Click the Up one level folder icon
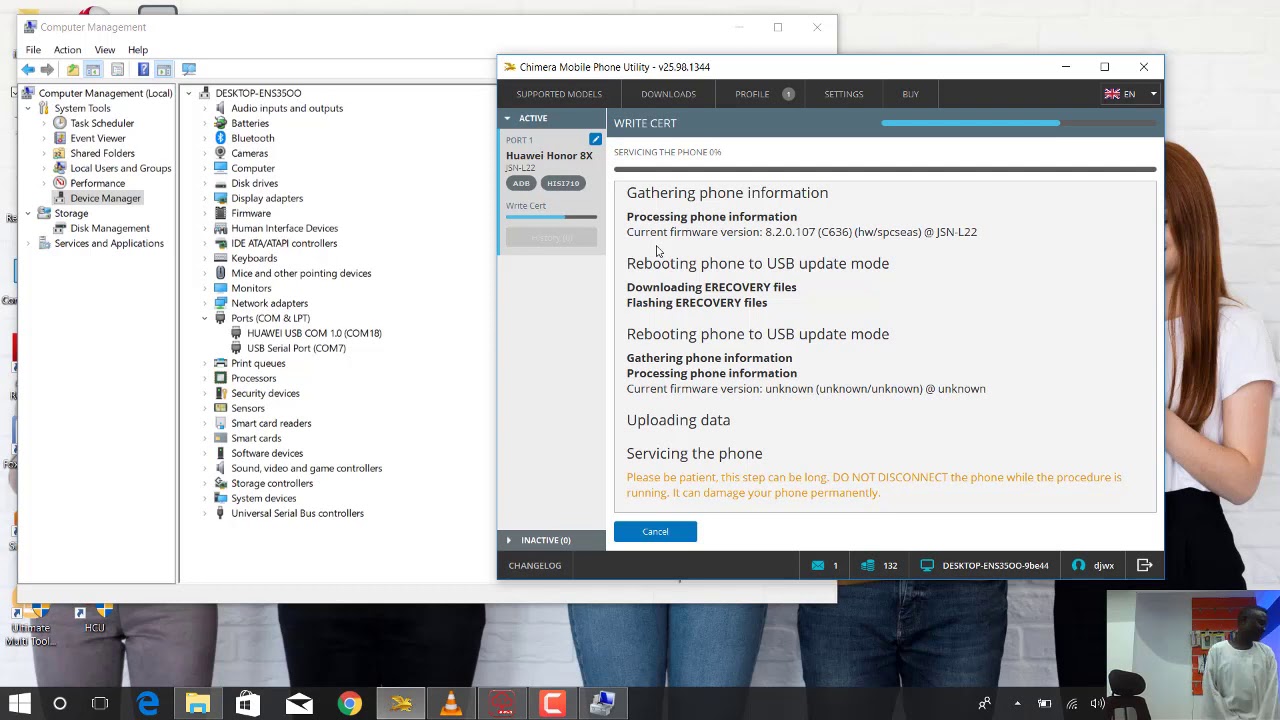The image size is (1280, 720). 73,69
